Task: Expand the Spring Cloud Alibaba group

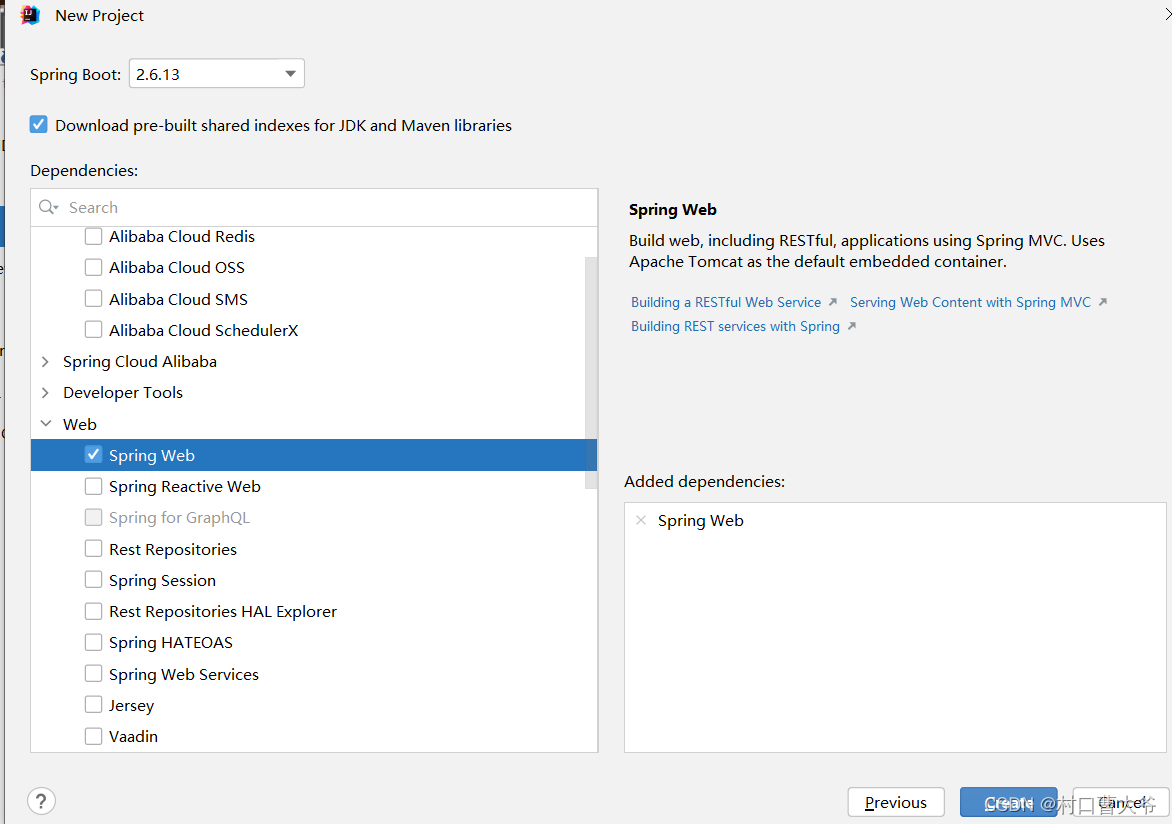Action: (x=45, y=361)
